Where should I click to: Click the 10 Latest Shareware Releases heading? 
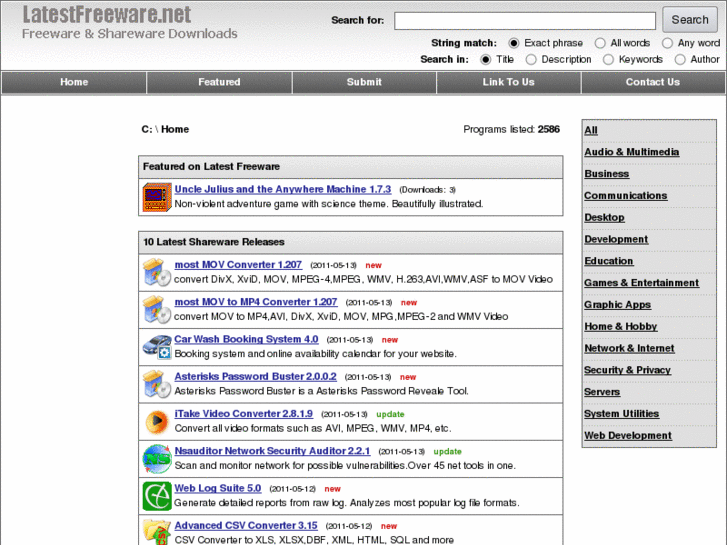(214, 242)
